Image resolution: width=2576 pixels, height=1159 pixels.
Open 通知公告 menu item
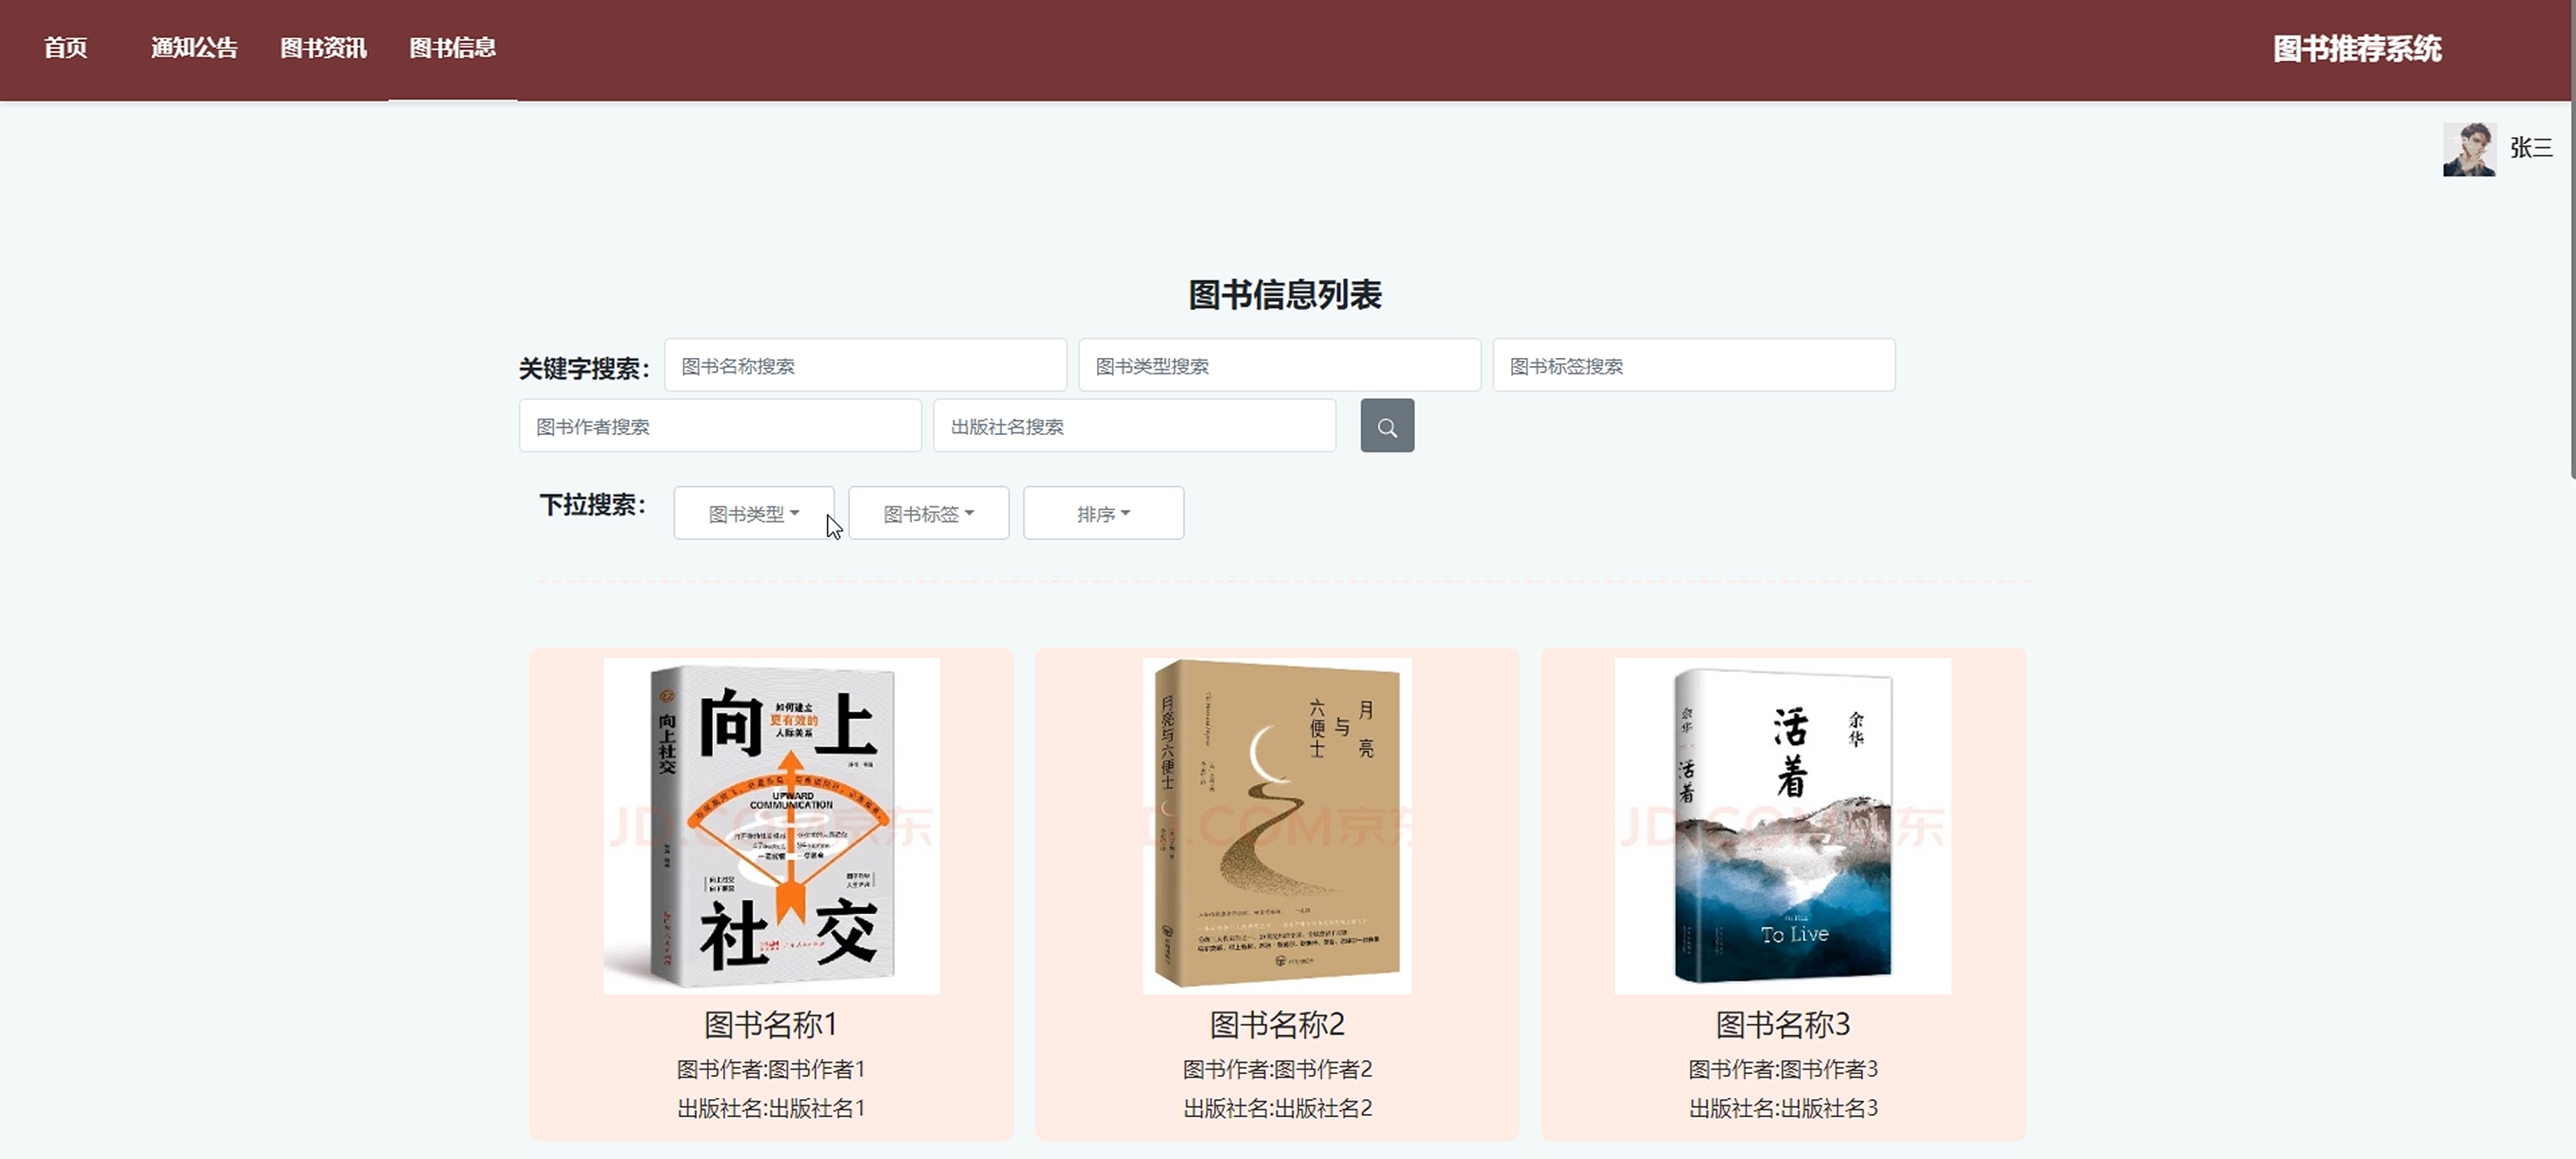coord(194,48)
